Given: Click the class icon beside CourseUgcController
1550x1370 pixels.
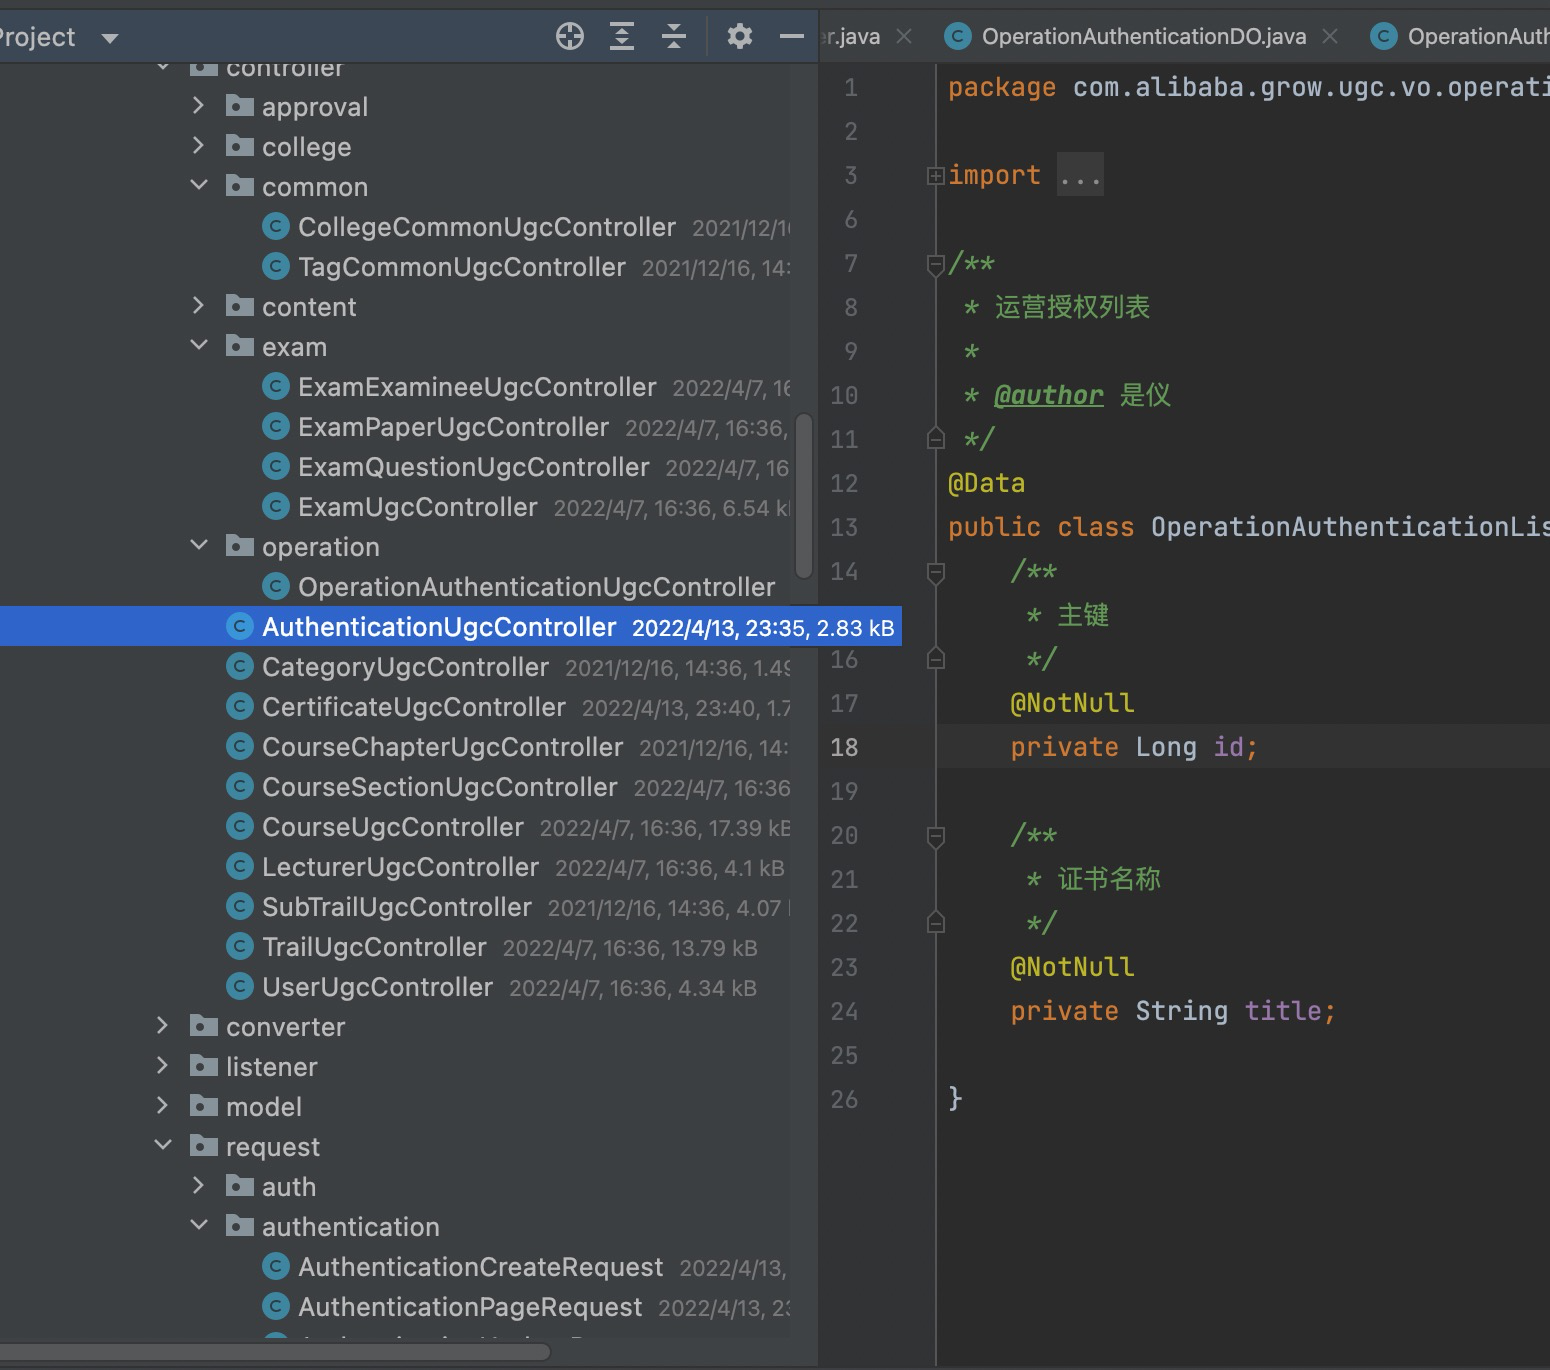Looking at the screenshot, I should tap(240, 826).
